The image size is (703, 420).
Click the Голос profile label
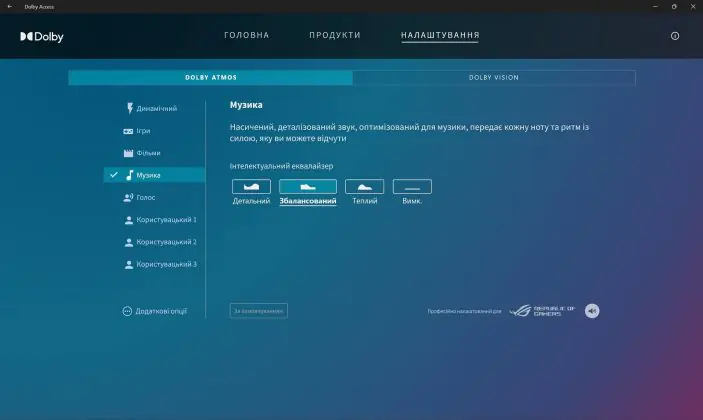coord(146,197)
